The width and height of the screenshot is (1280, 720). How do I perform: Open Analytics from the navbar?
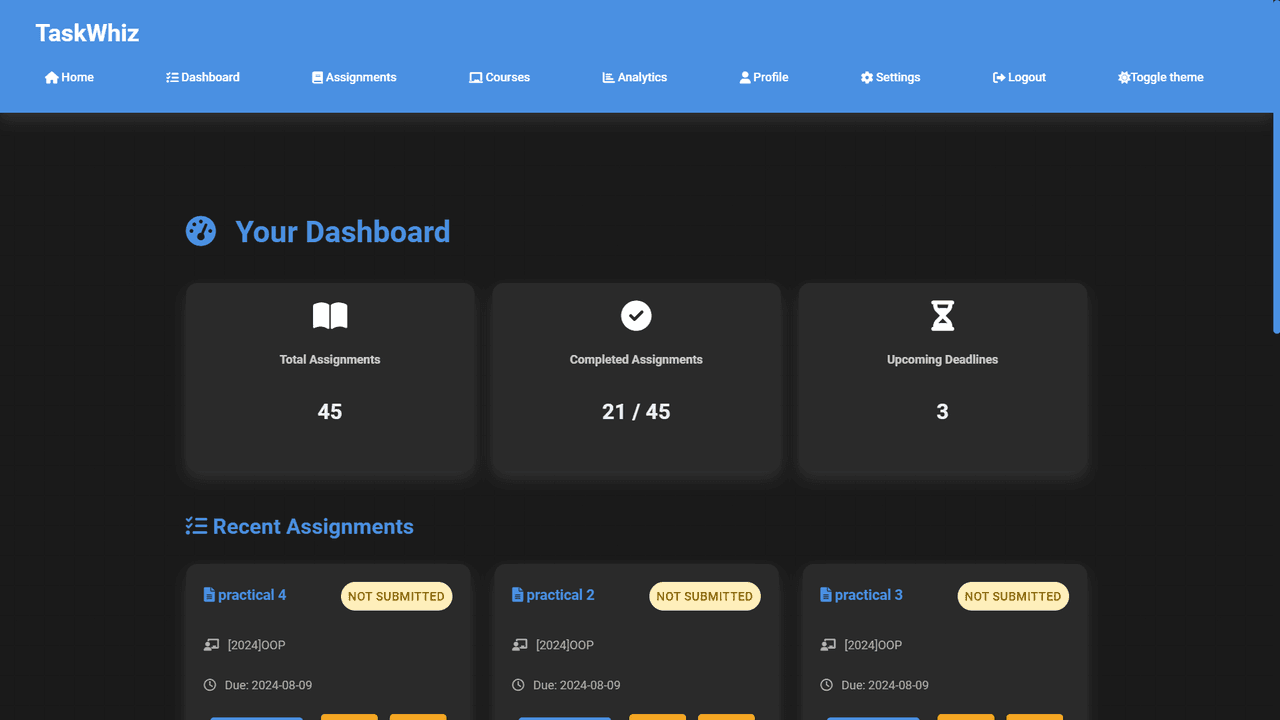point(634,77)
